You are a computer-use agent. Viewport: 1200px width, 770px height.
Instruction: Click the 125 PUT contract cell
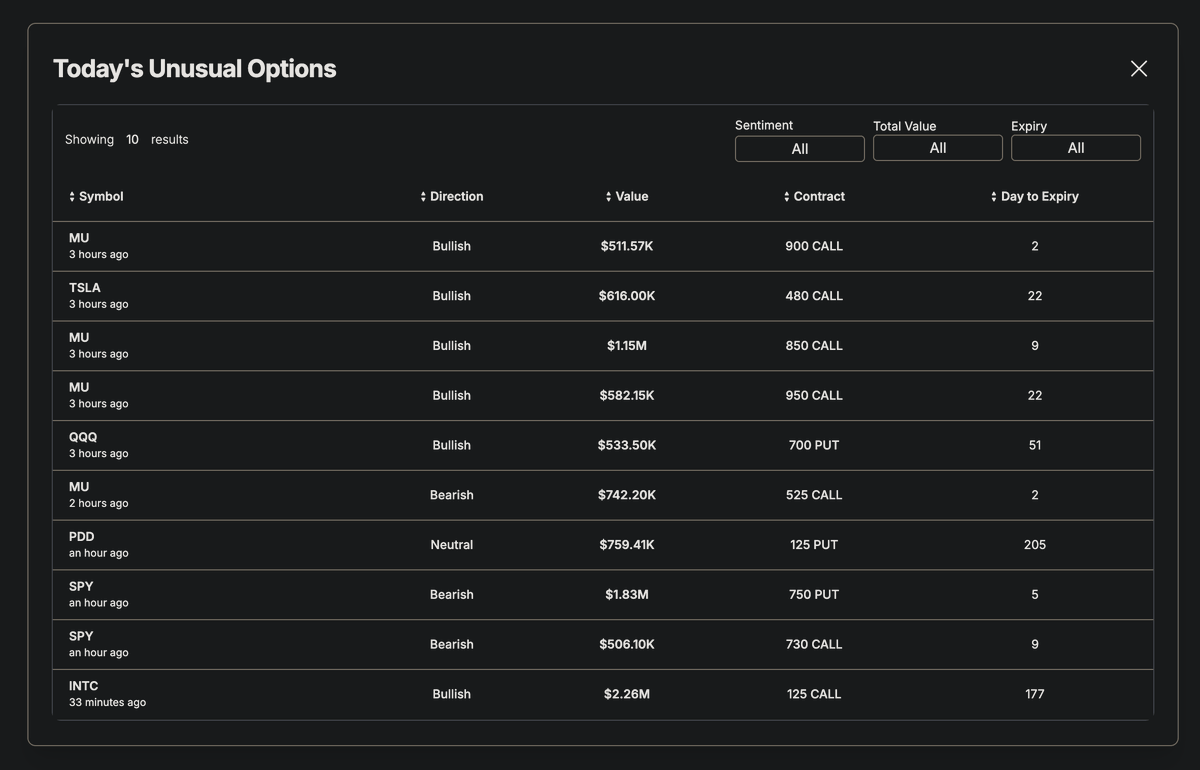coord(814,545)
